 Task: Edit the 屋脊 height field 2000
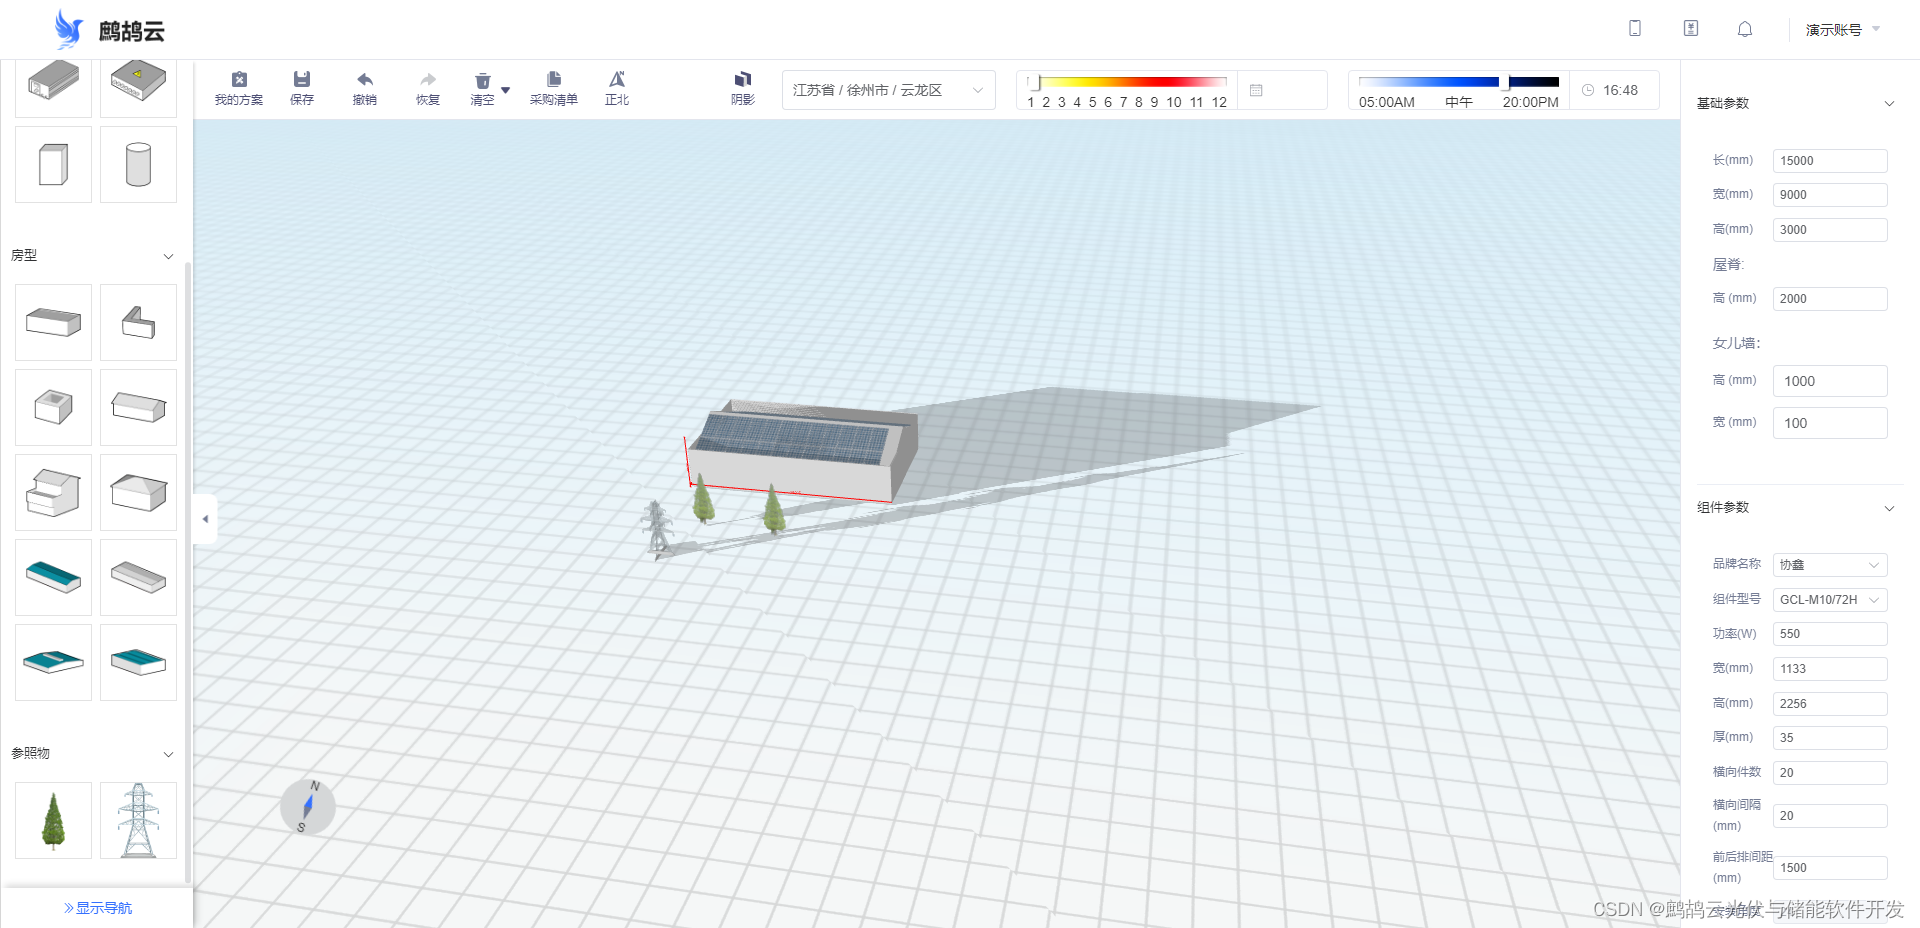point(1830,299)
